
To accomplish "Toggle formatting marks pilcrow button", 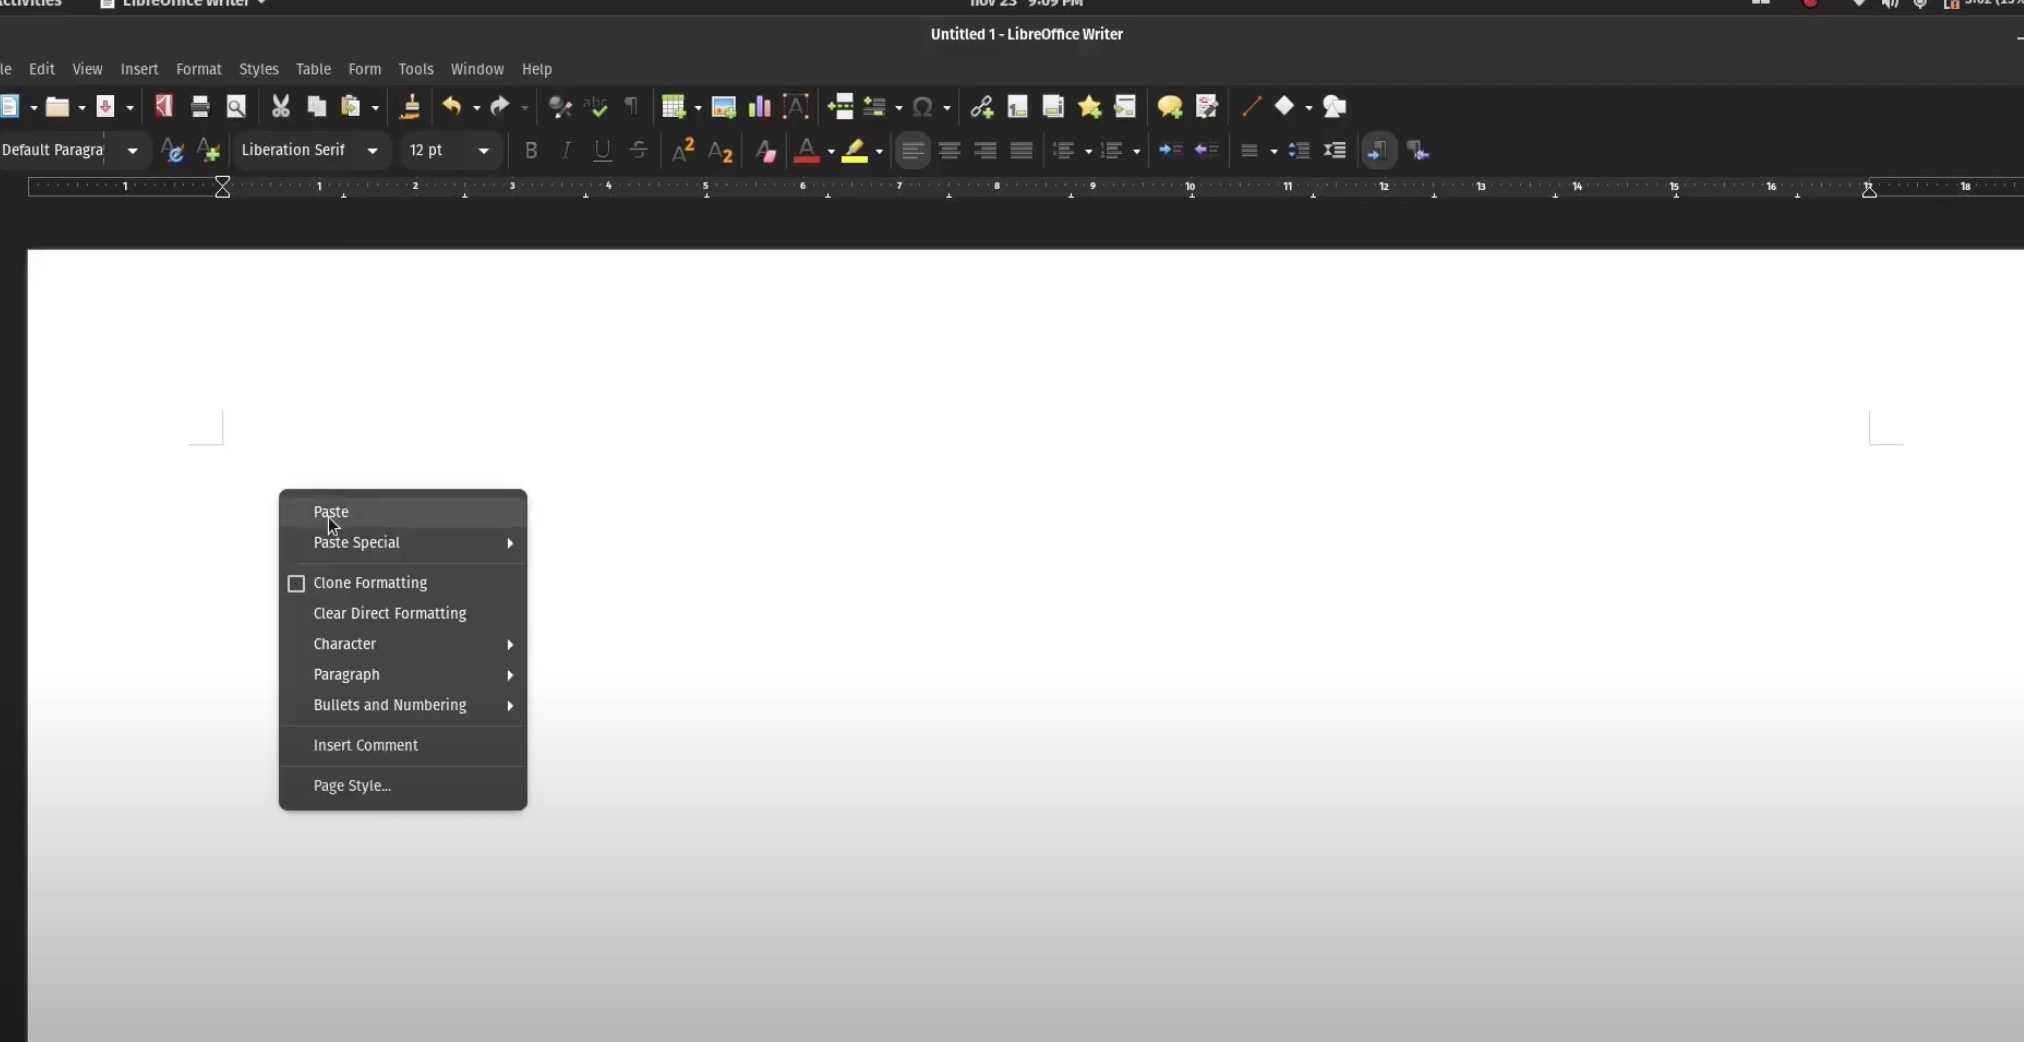I will (631, 106).
